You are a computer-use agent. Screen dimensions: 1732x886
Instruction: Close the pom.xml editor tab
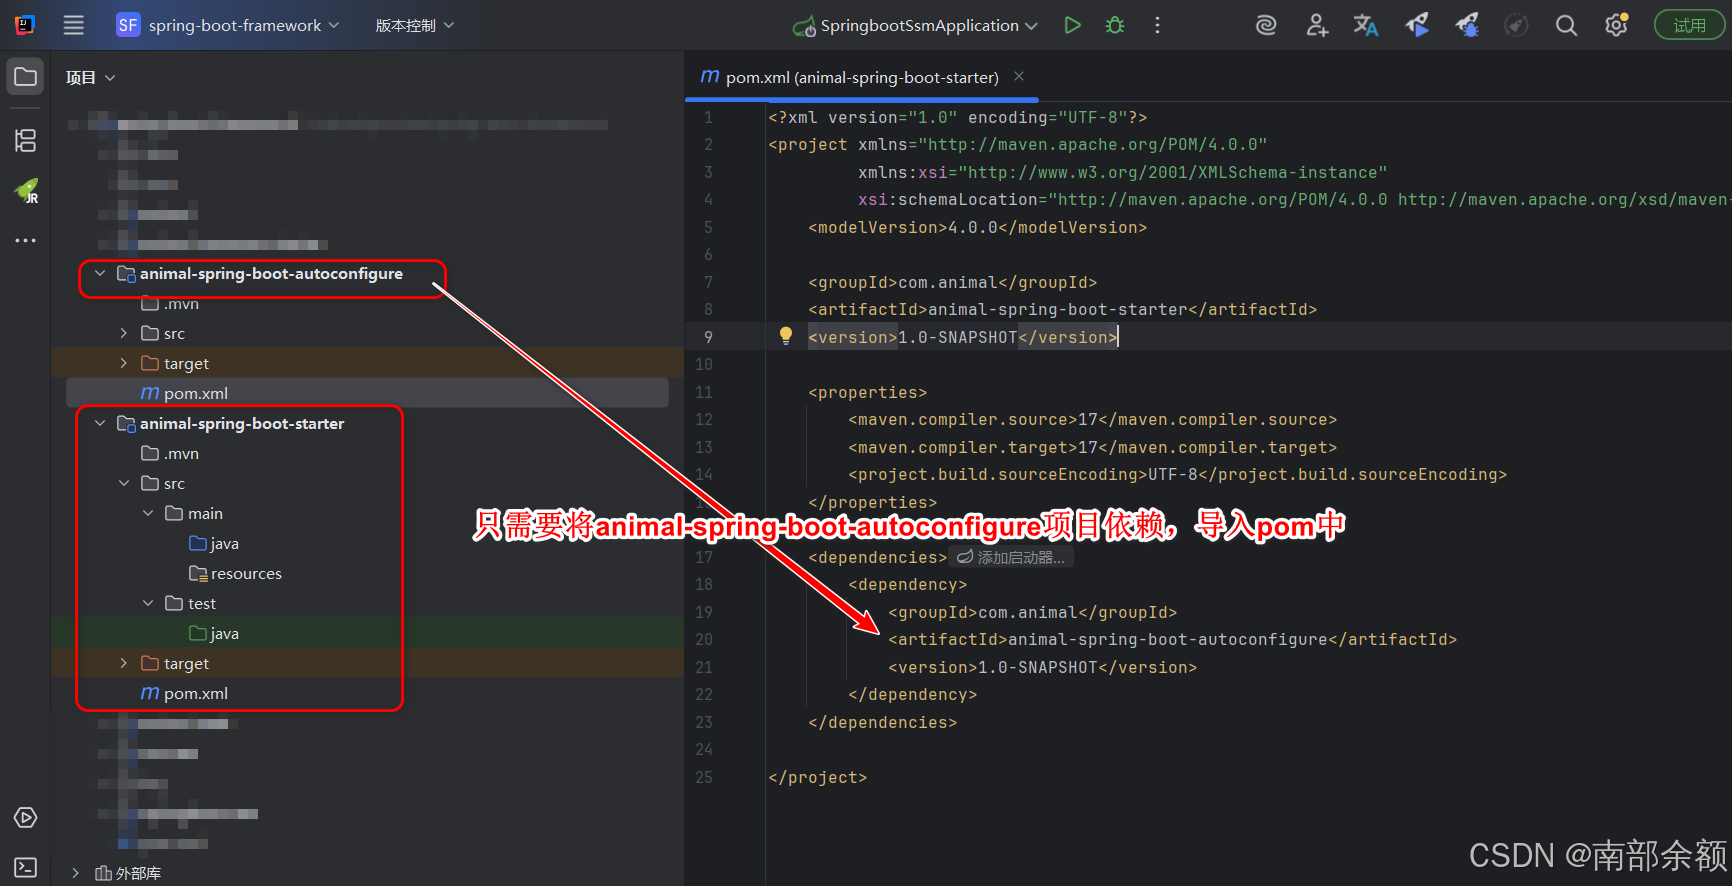[1019, 76]
